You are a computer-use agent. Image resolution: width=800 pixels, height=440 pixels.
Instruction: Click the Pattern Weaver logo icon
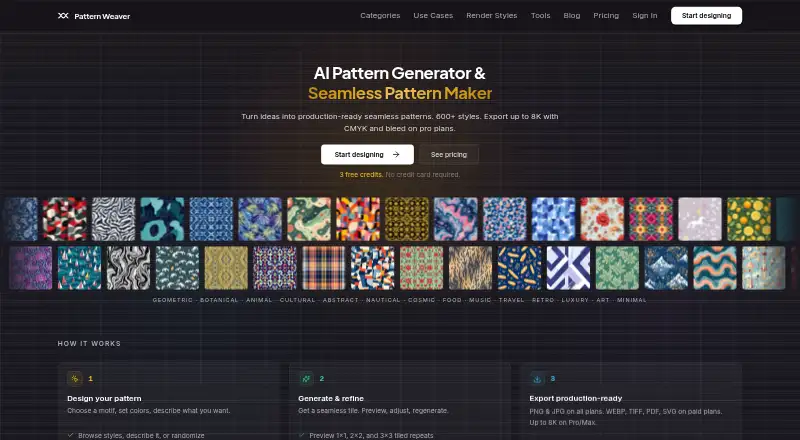63,16
